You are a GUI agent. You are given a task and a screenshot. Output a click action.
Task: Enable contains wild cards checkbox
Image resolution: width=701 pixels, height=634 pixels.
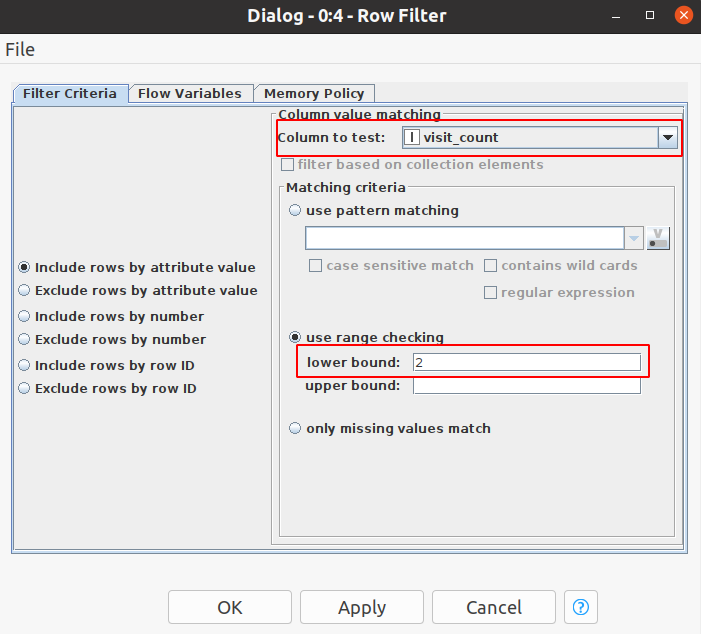tap(490, 266)
